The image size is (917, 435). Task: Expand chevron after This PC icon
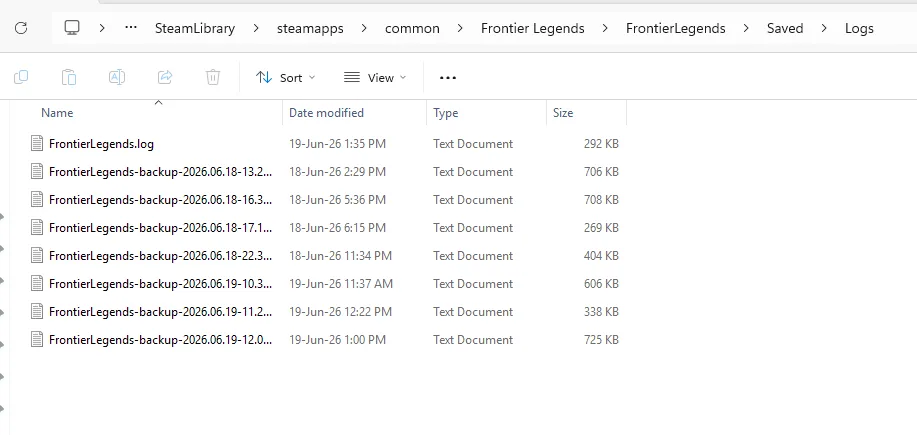point(102,28)
